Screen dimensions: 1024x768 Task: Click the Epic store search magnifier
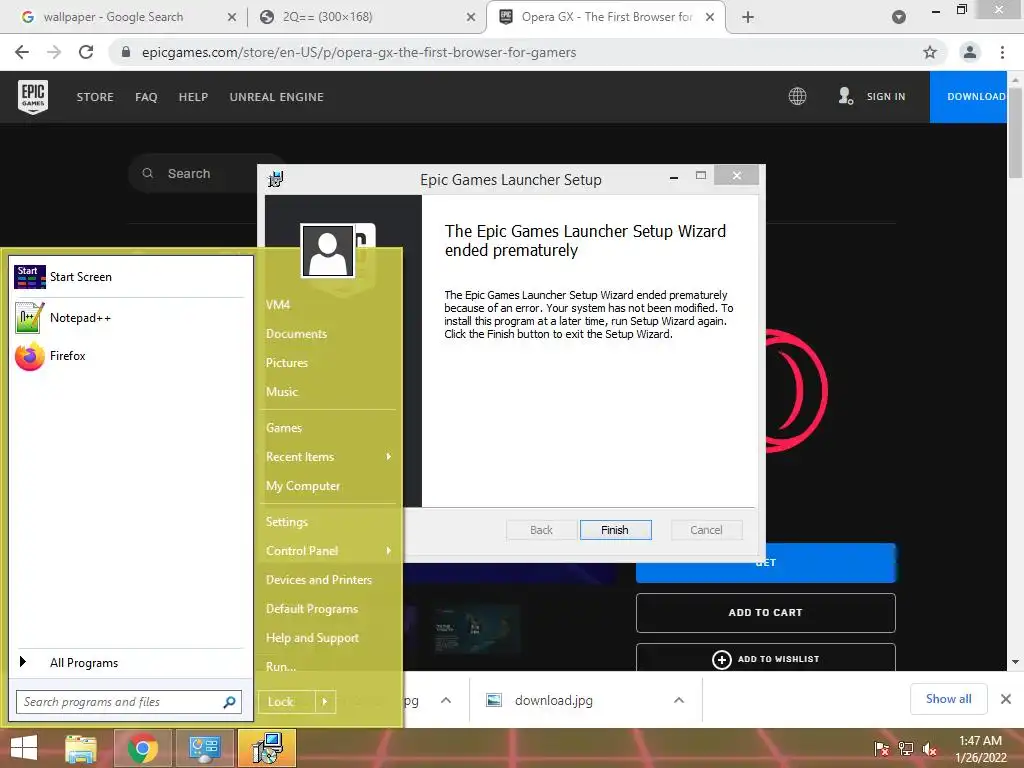(x=148, y=173)
